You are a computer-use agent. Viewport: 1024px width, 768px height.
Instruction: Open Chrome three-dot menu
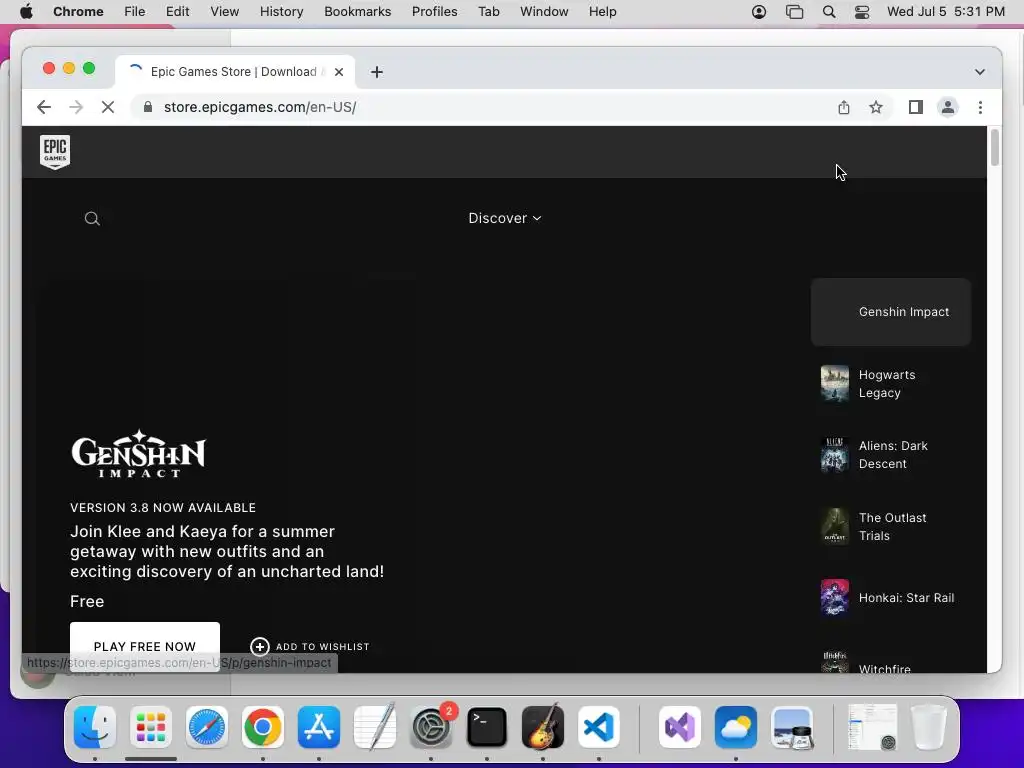[x=980, y=107]
